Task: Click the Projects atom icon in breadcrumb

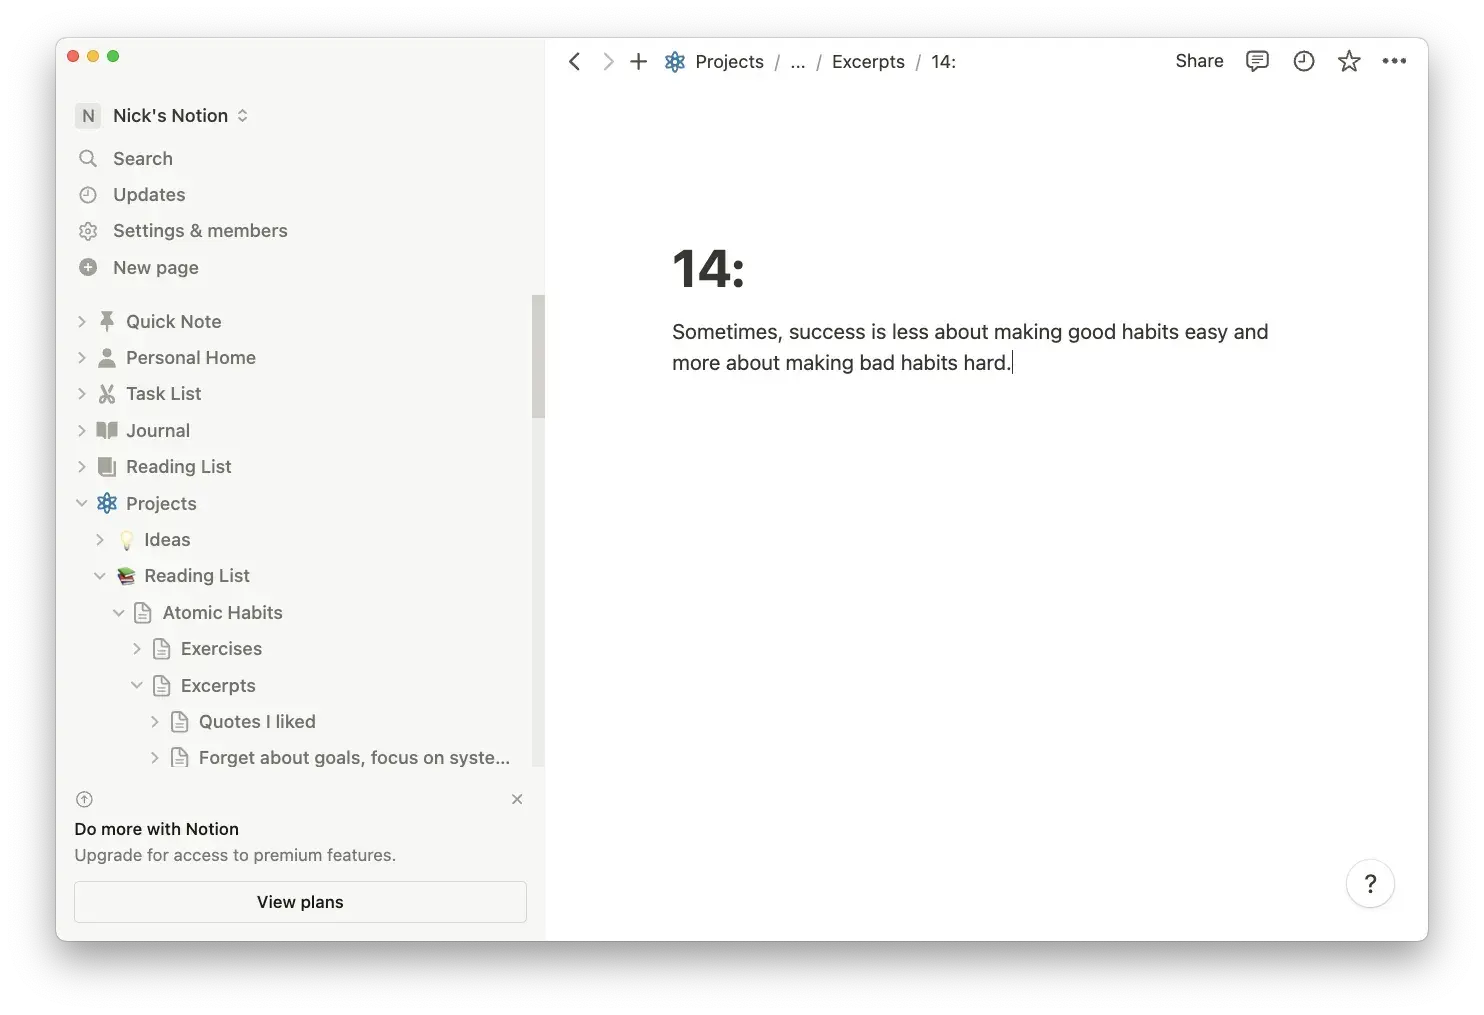Action: coord(675,61)
